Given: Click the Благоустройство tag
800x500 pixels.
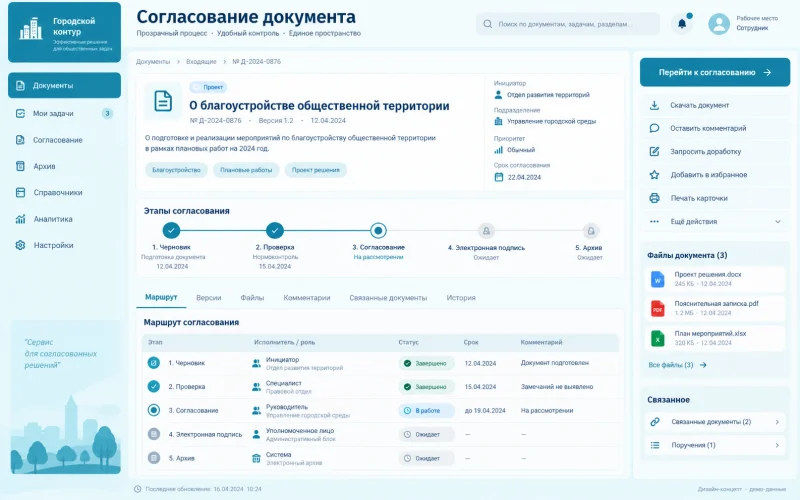Looking at the screenshot, I should click(176, 170).
